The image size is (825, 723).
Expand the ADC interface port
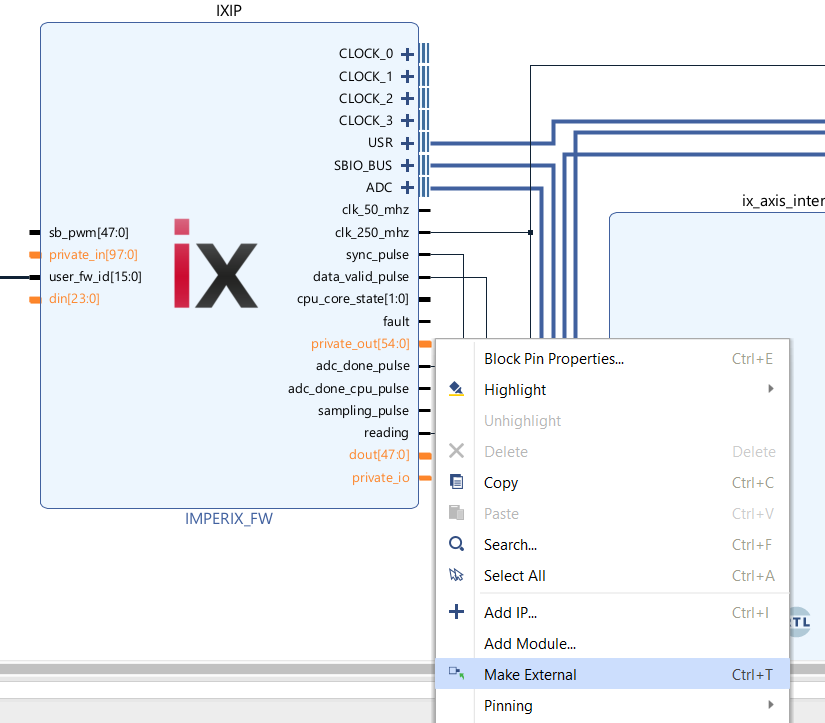[407, 187]
